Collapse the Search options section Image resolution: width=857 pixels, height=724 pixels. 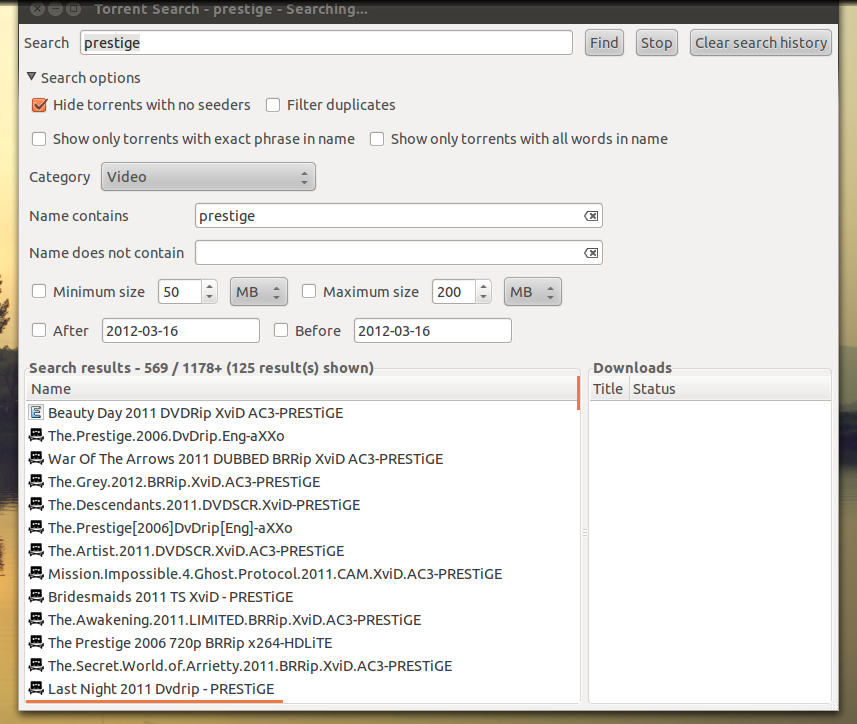[32, 77]
